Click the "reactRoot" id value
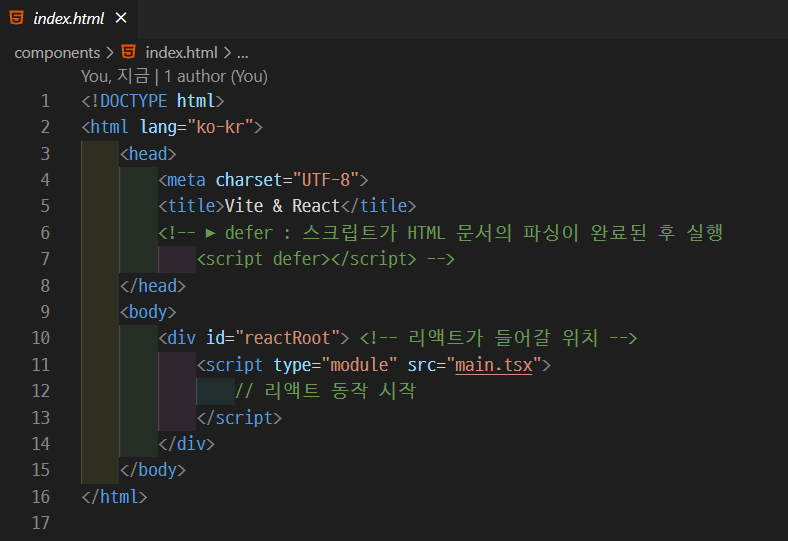Image resolution: width=788 pixels, height=541 pixels. pyautogui.click(x=287, y=338)
